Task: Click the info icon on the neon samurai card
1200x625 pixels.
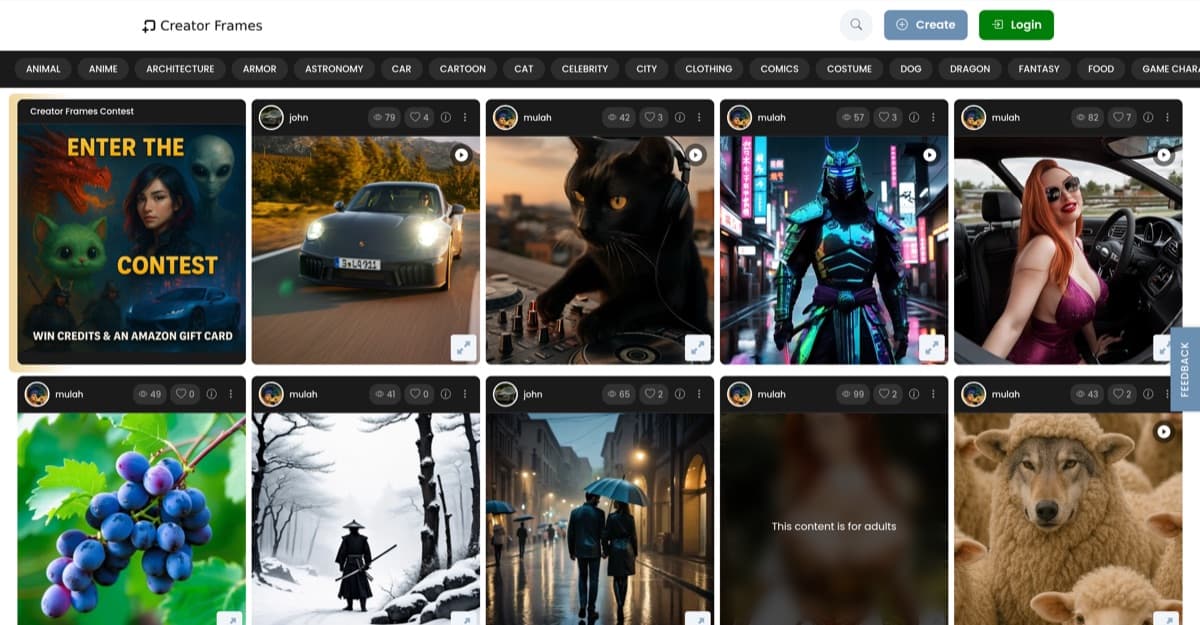Action: point(914,117)
